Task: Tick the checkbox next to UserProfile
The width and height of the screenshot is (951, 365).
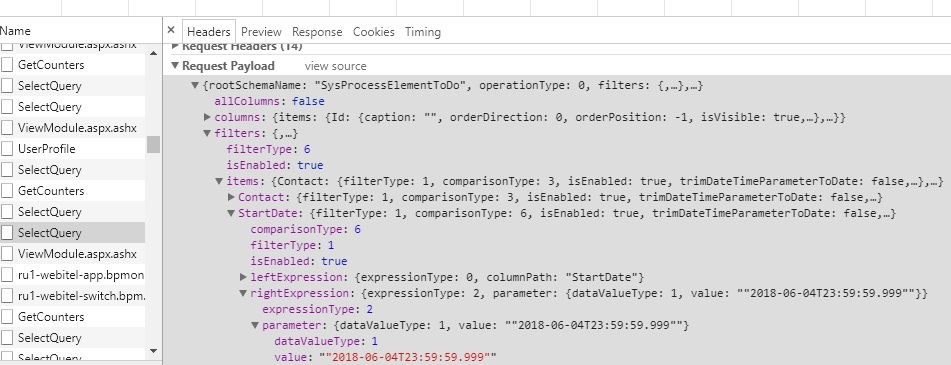Action: pos(7,149)
